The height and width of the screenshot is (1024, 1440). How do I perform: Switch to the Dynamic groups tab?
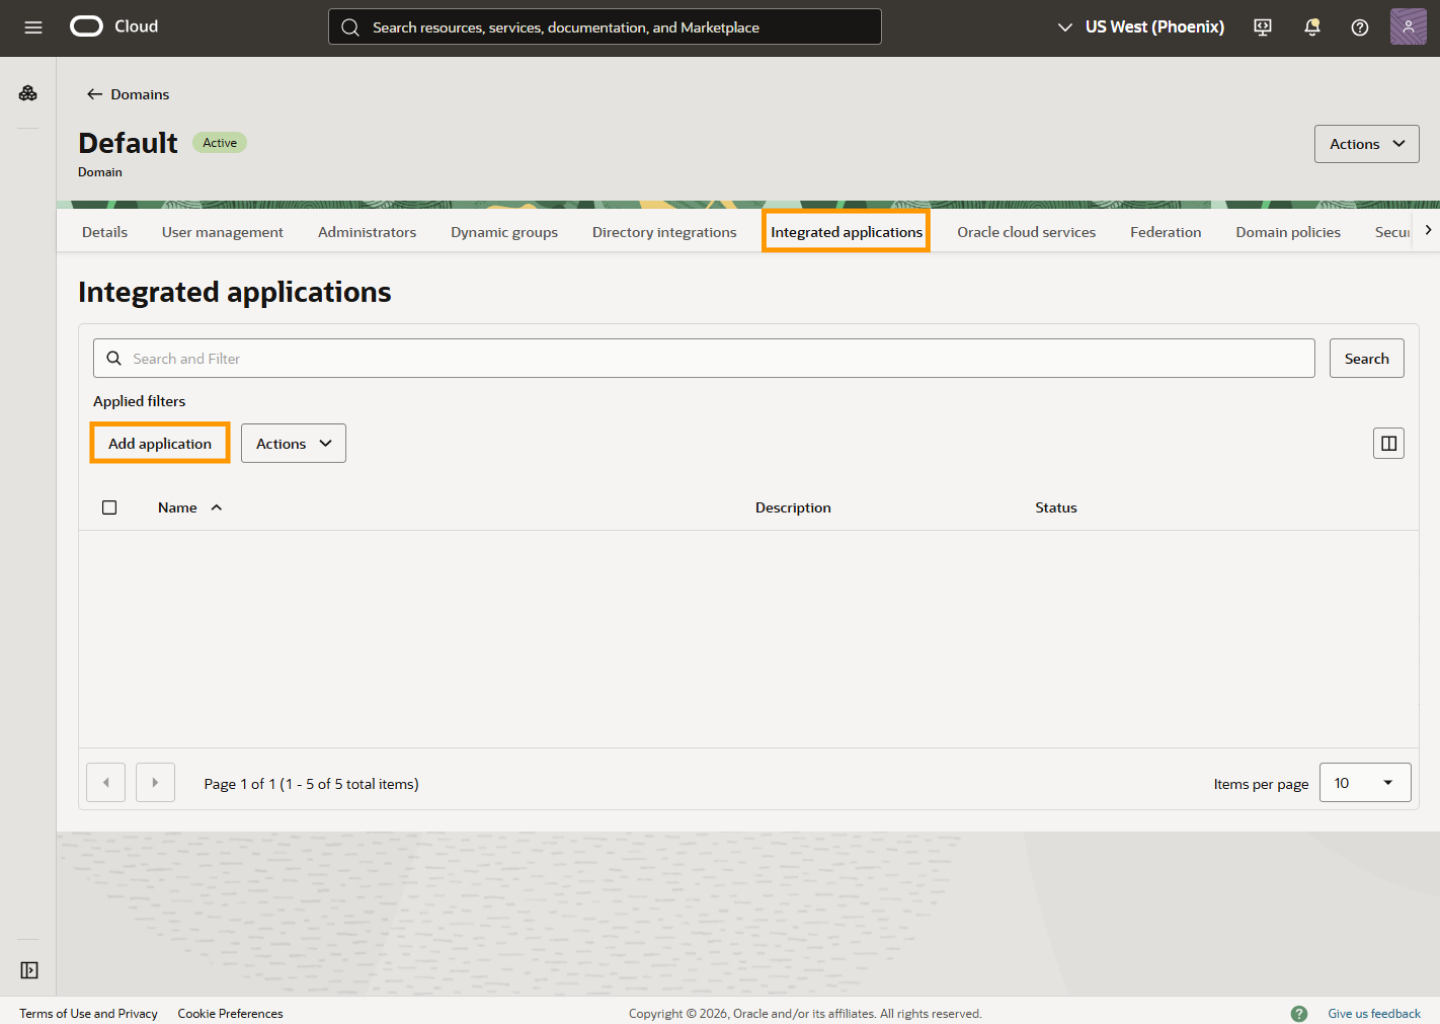504,232
